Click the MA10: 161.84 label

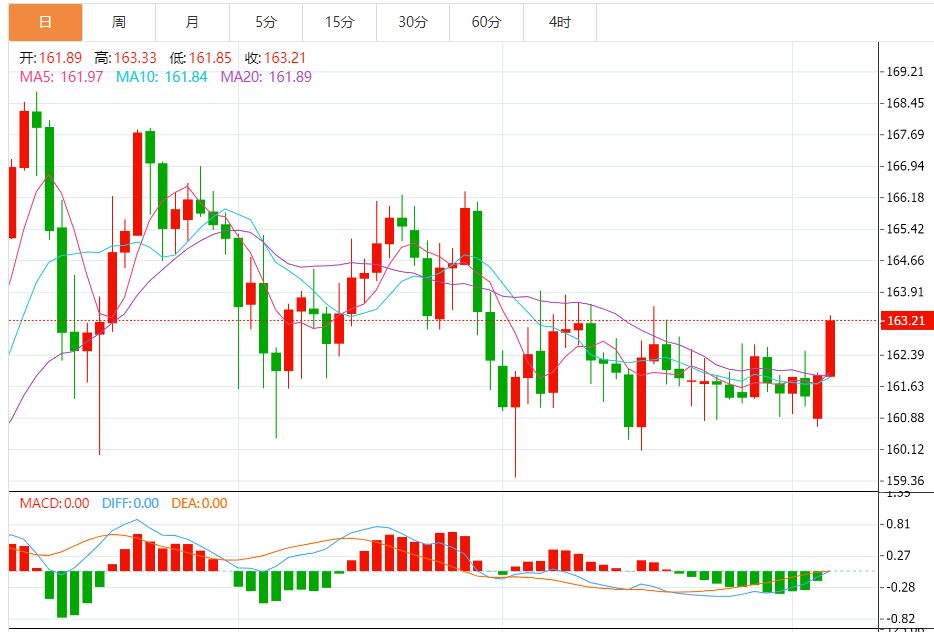(161, 77)
